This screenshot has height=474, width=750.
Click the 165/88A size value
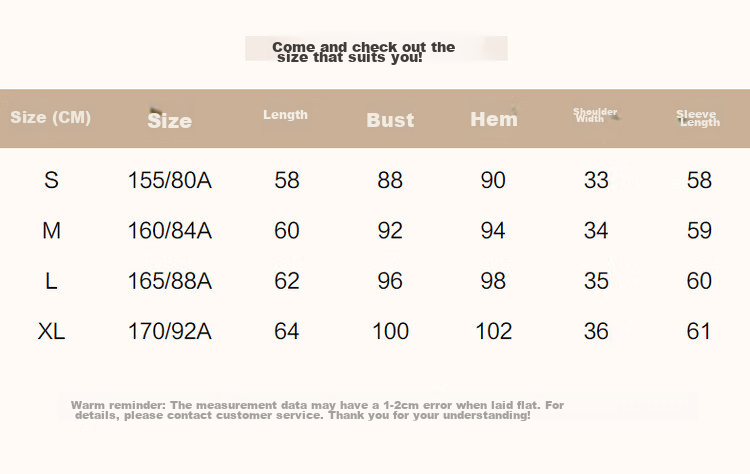(170, 281)
